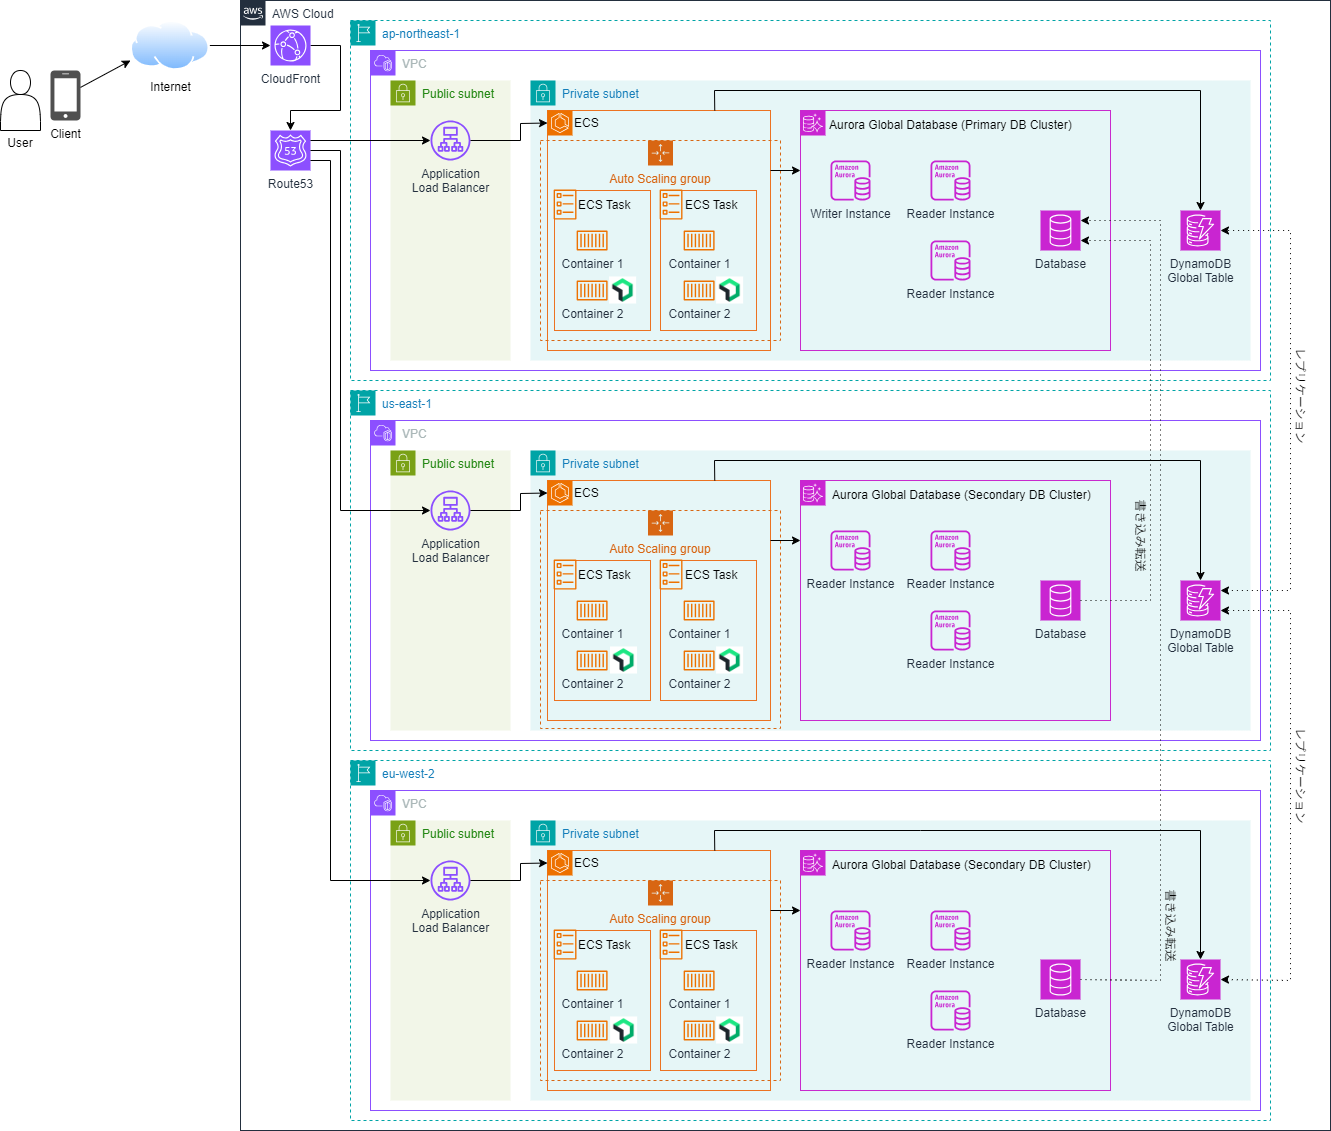Click the User person icon

coord(20,100)
